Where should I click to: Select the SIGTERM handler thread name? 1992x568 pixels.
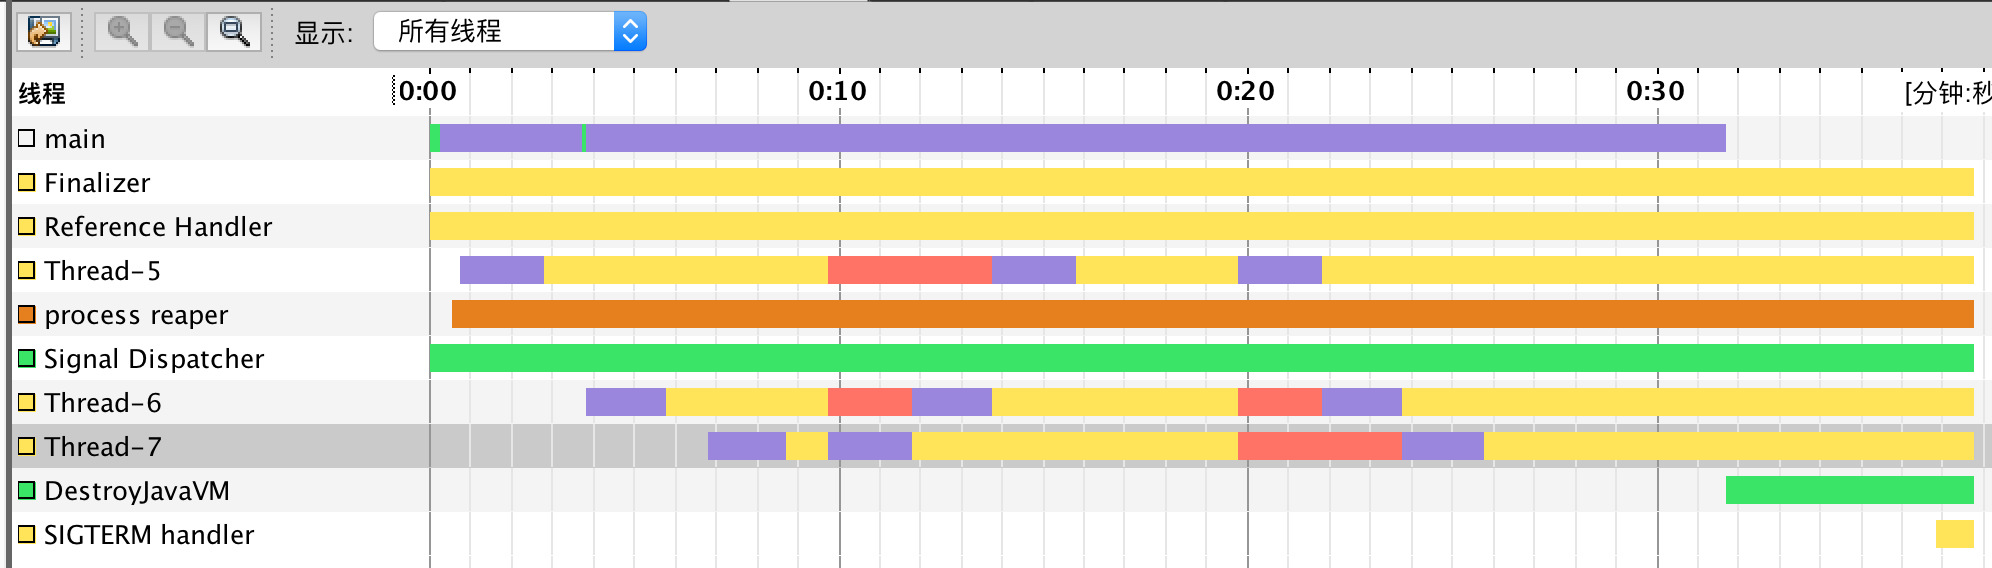click(x=149, y=535)
